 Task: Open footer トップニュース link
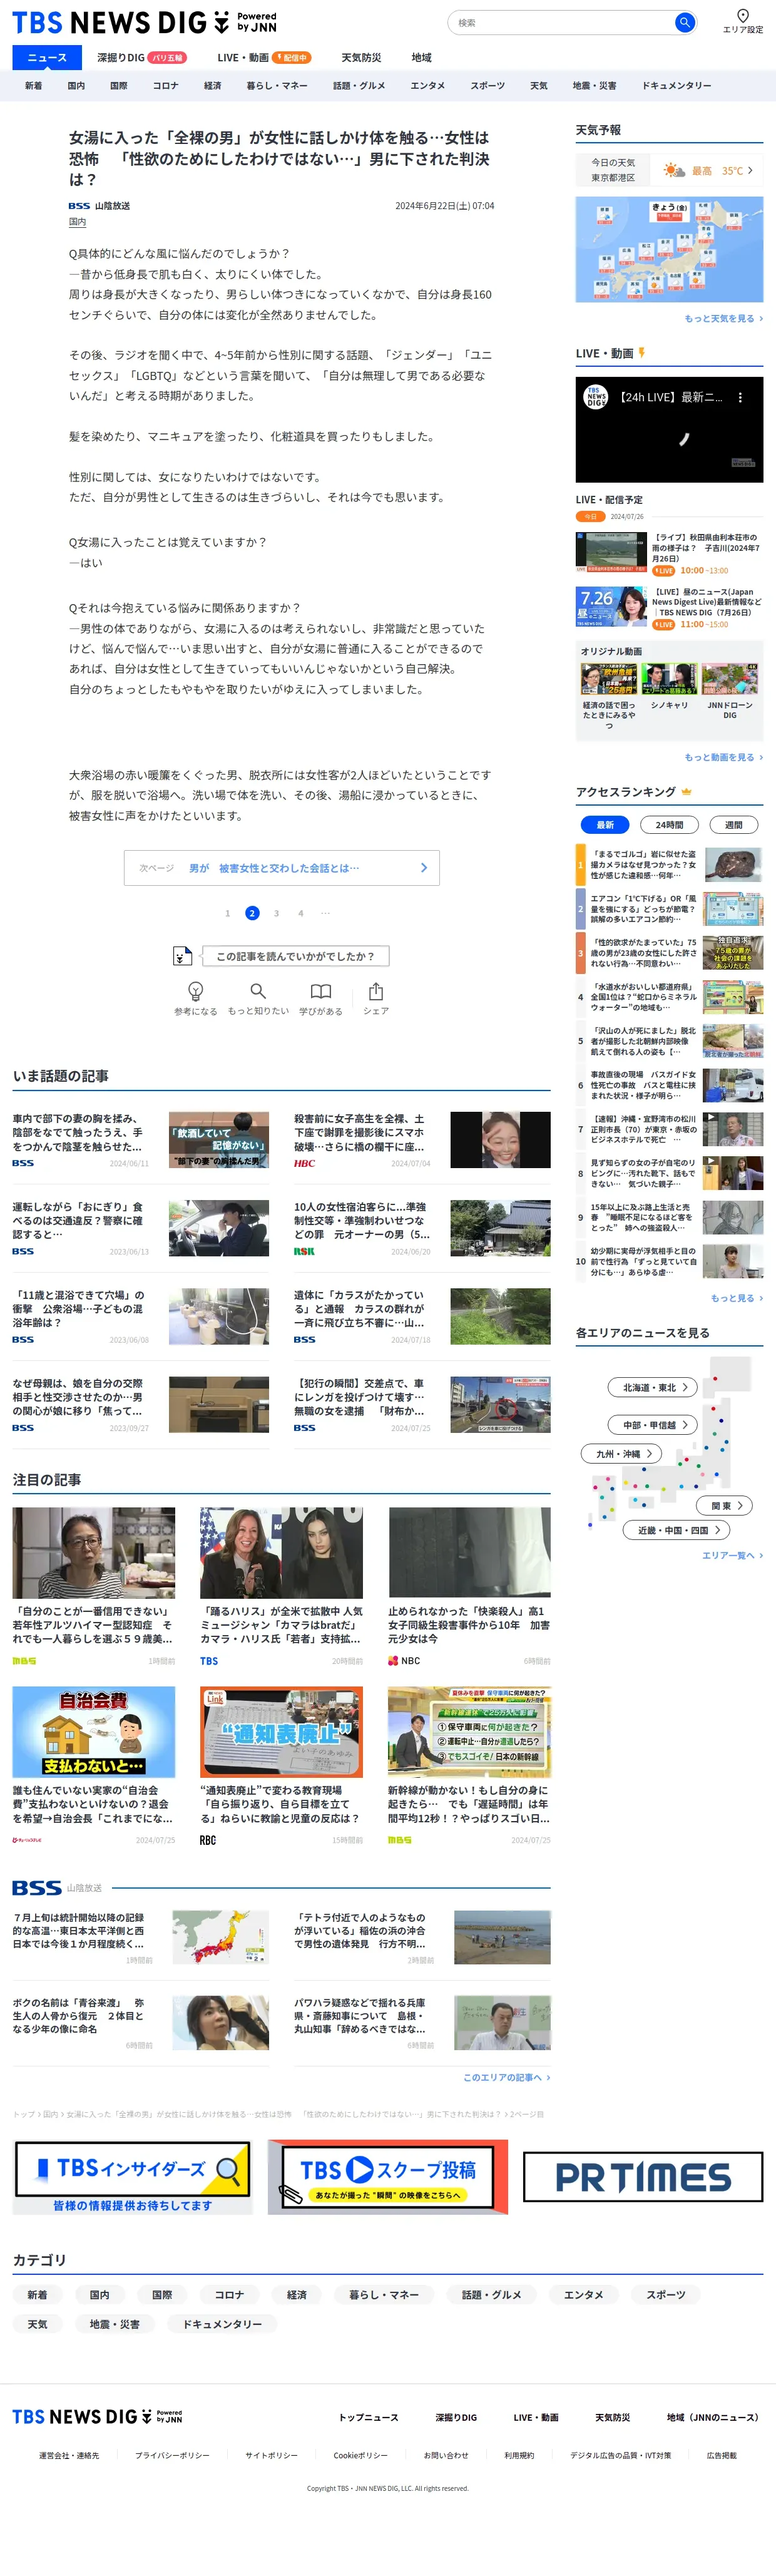pyautogui.click(x=368, y=2417)
